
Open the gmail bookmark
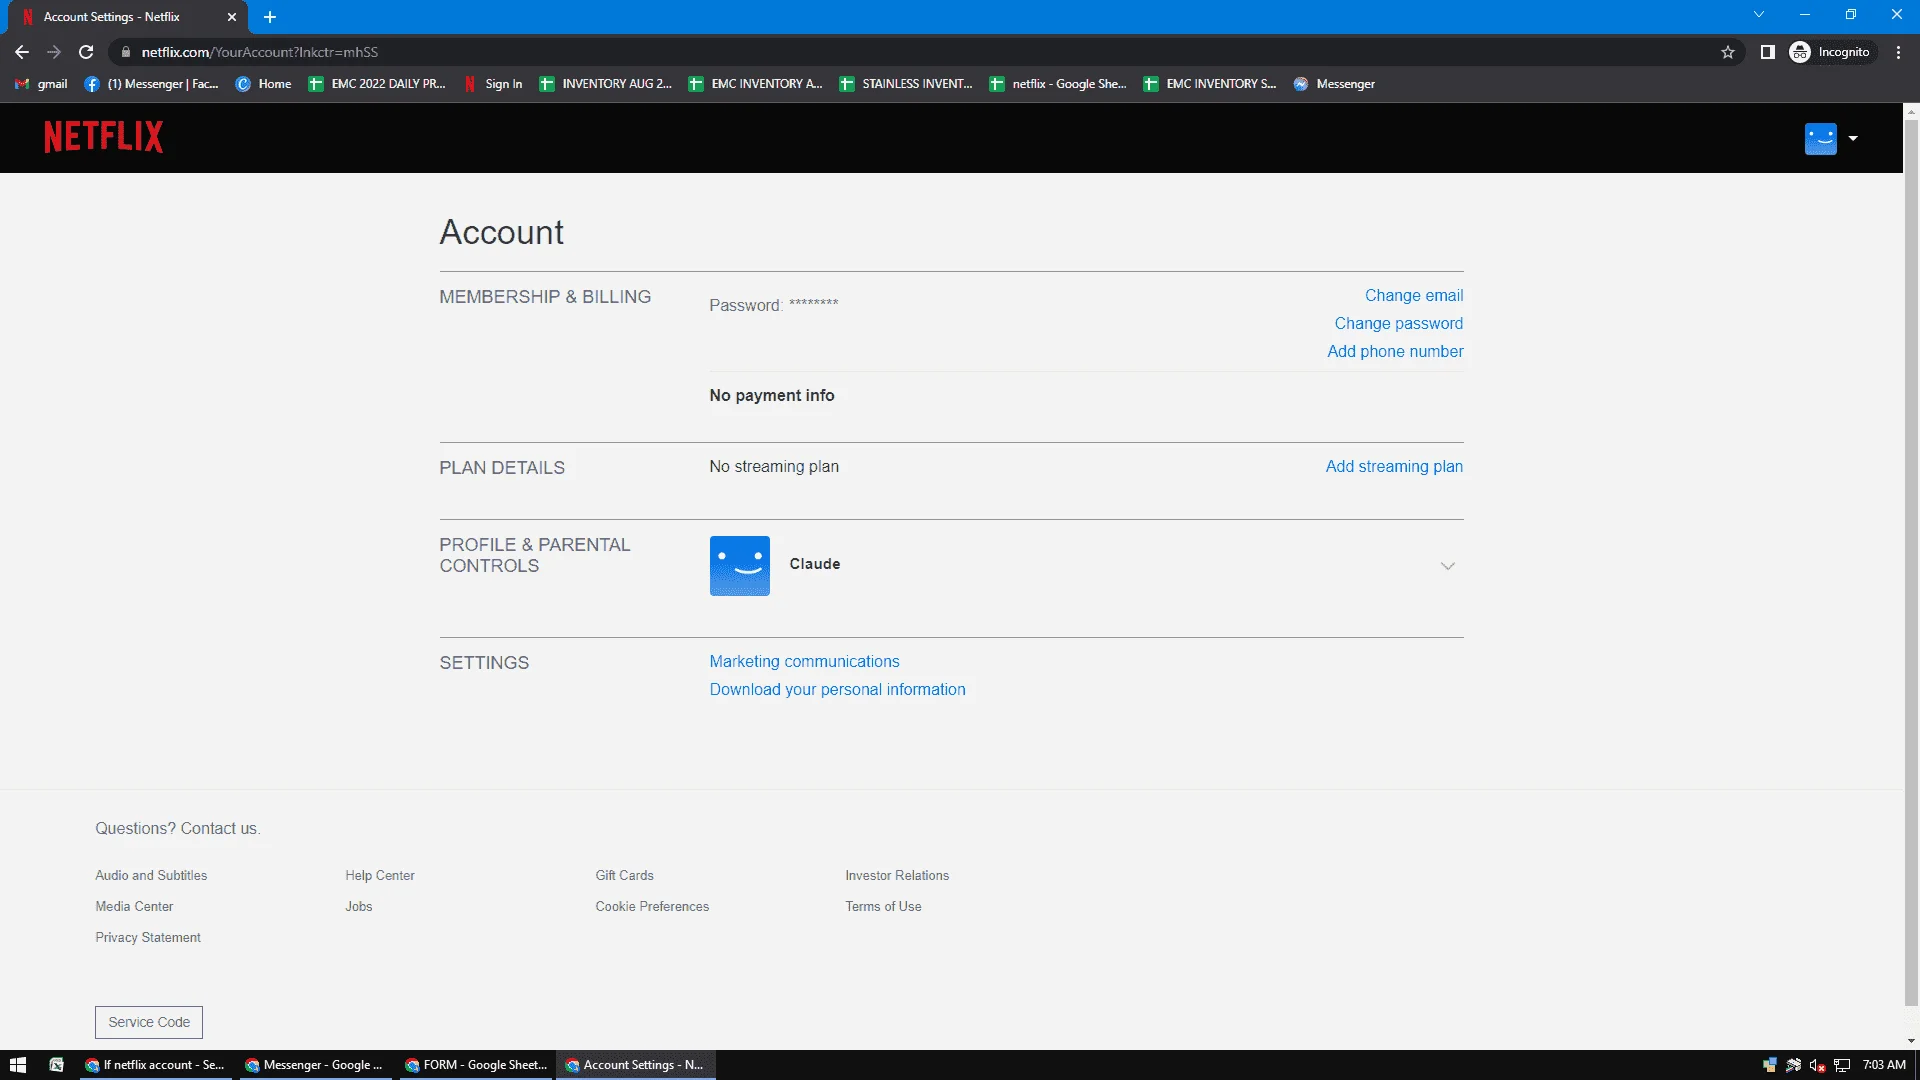coord(41,84)
